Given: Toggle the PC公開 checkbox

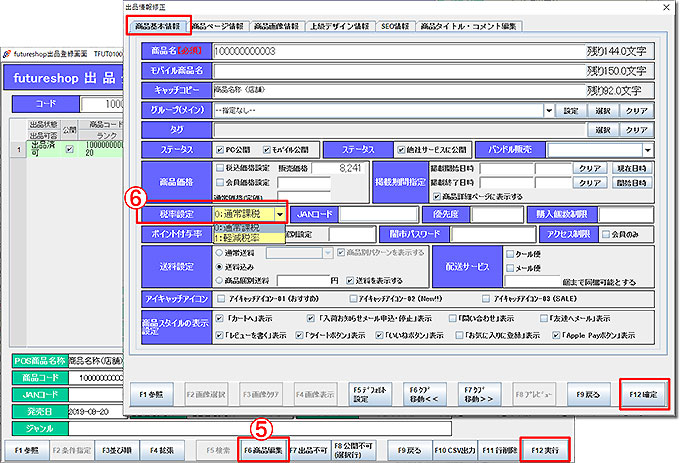Looking at the screenshot, I should point(220,149).
